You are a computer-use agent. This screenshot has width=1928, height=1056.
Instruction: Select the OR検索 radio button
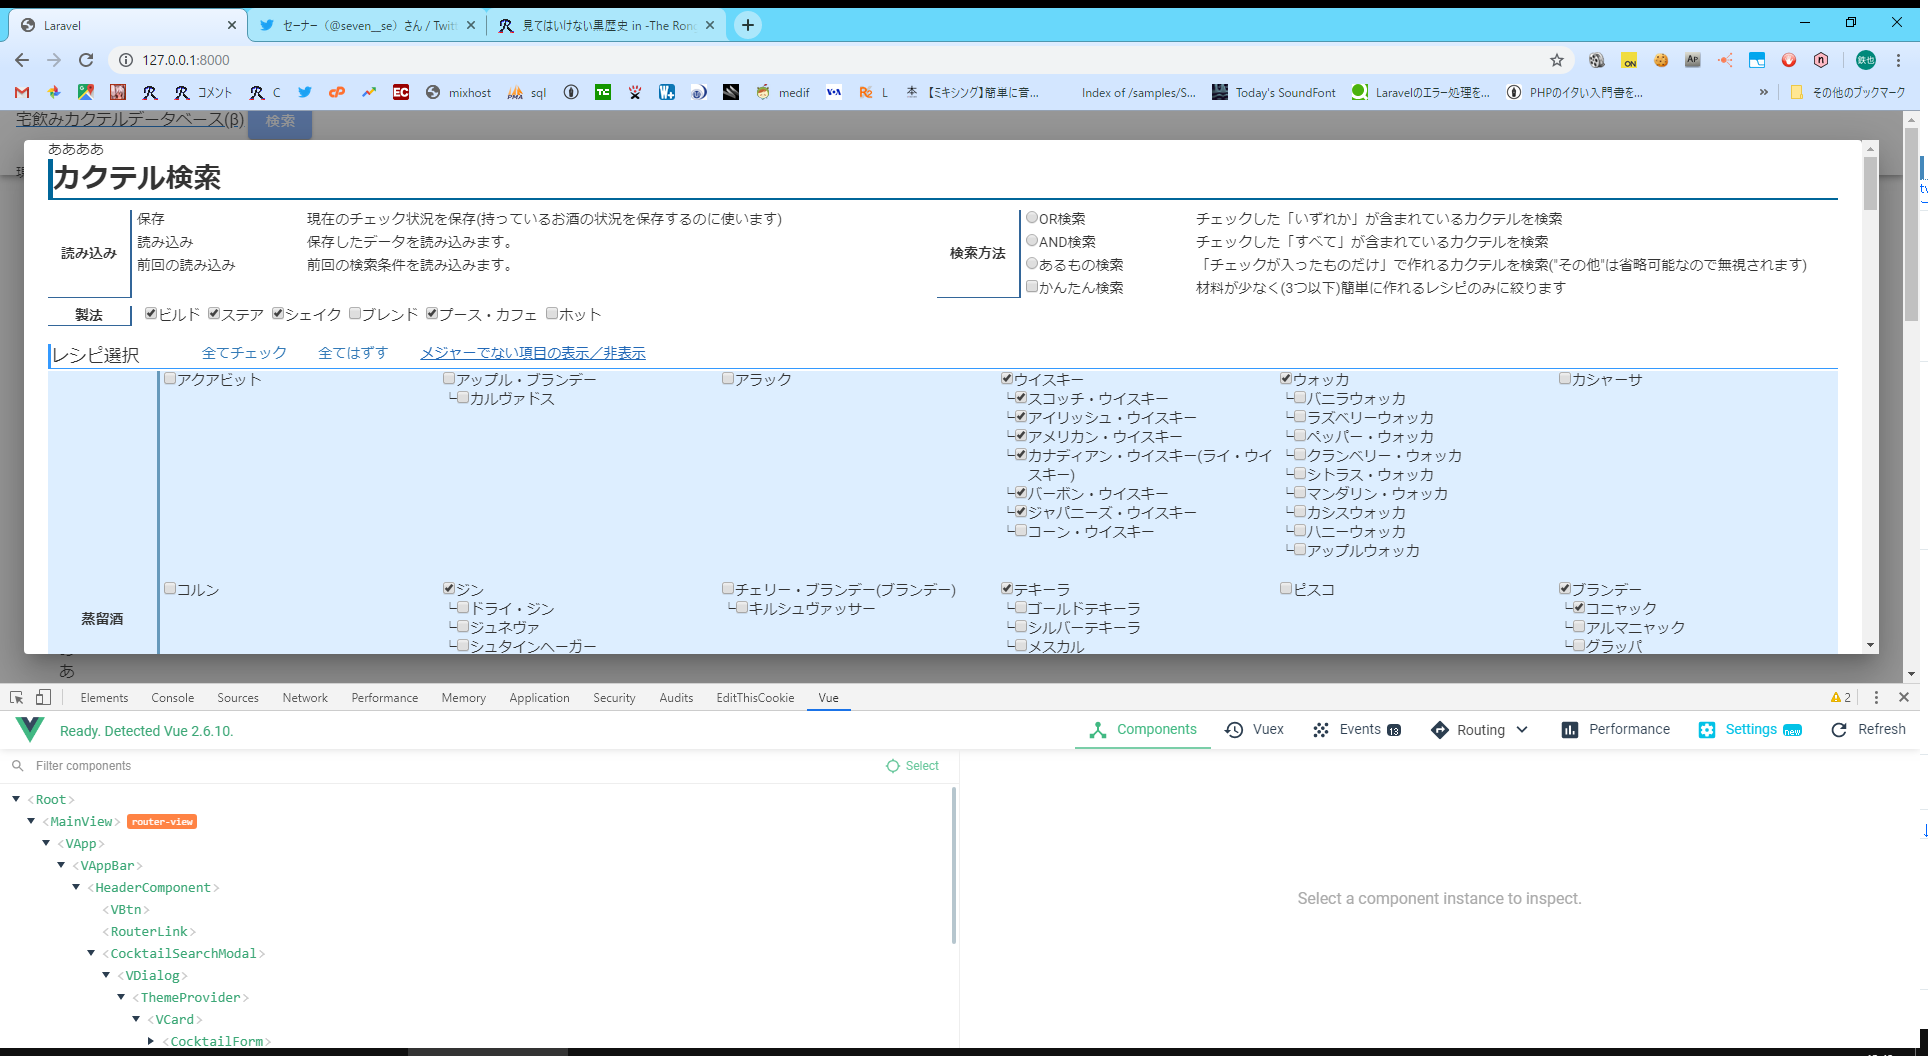tap(1032, 218)
